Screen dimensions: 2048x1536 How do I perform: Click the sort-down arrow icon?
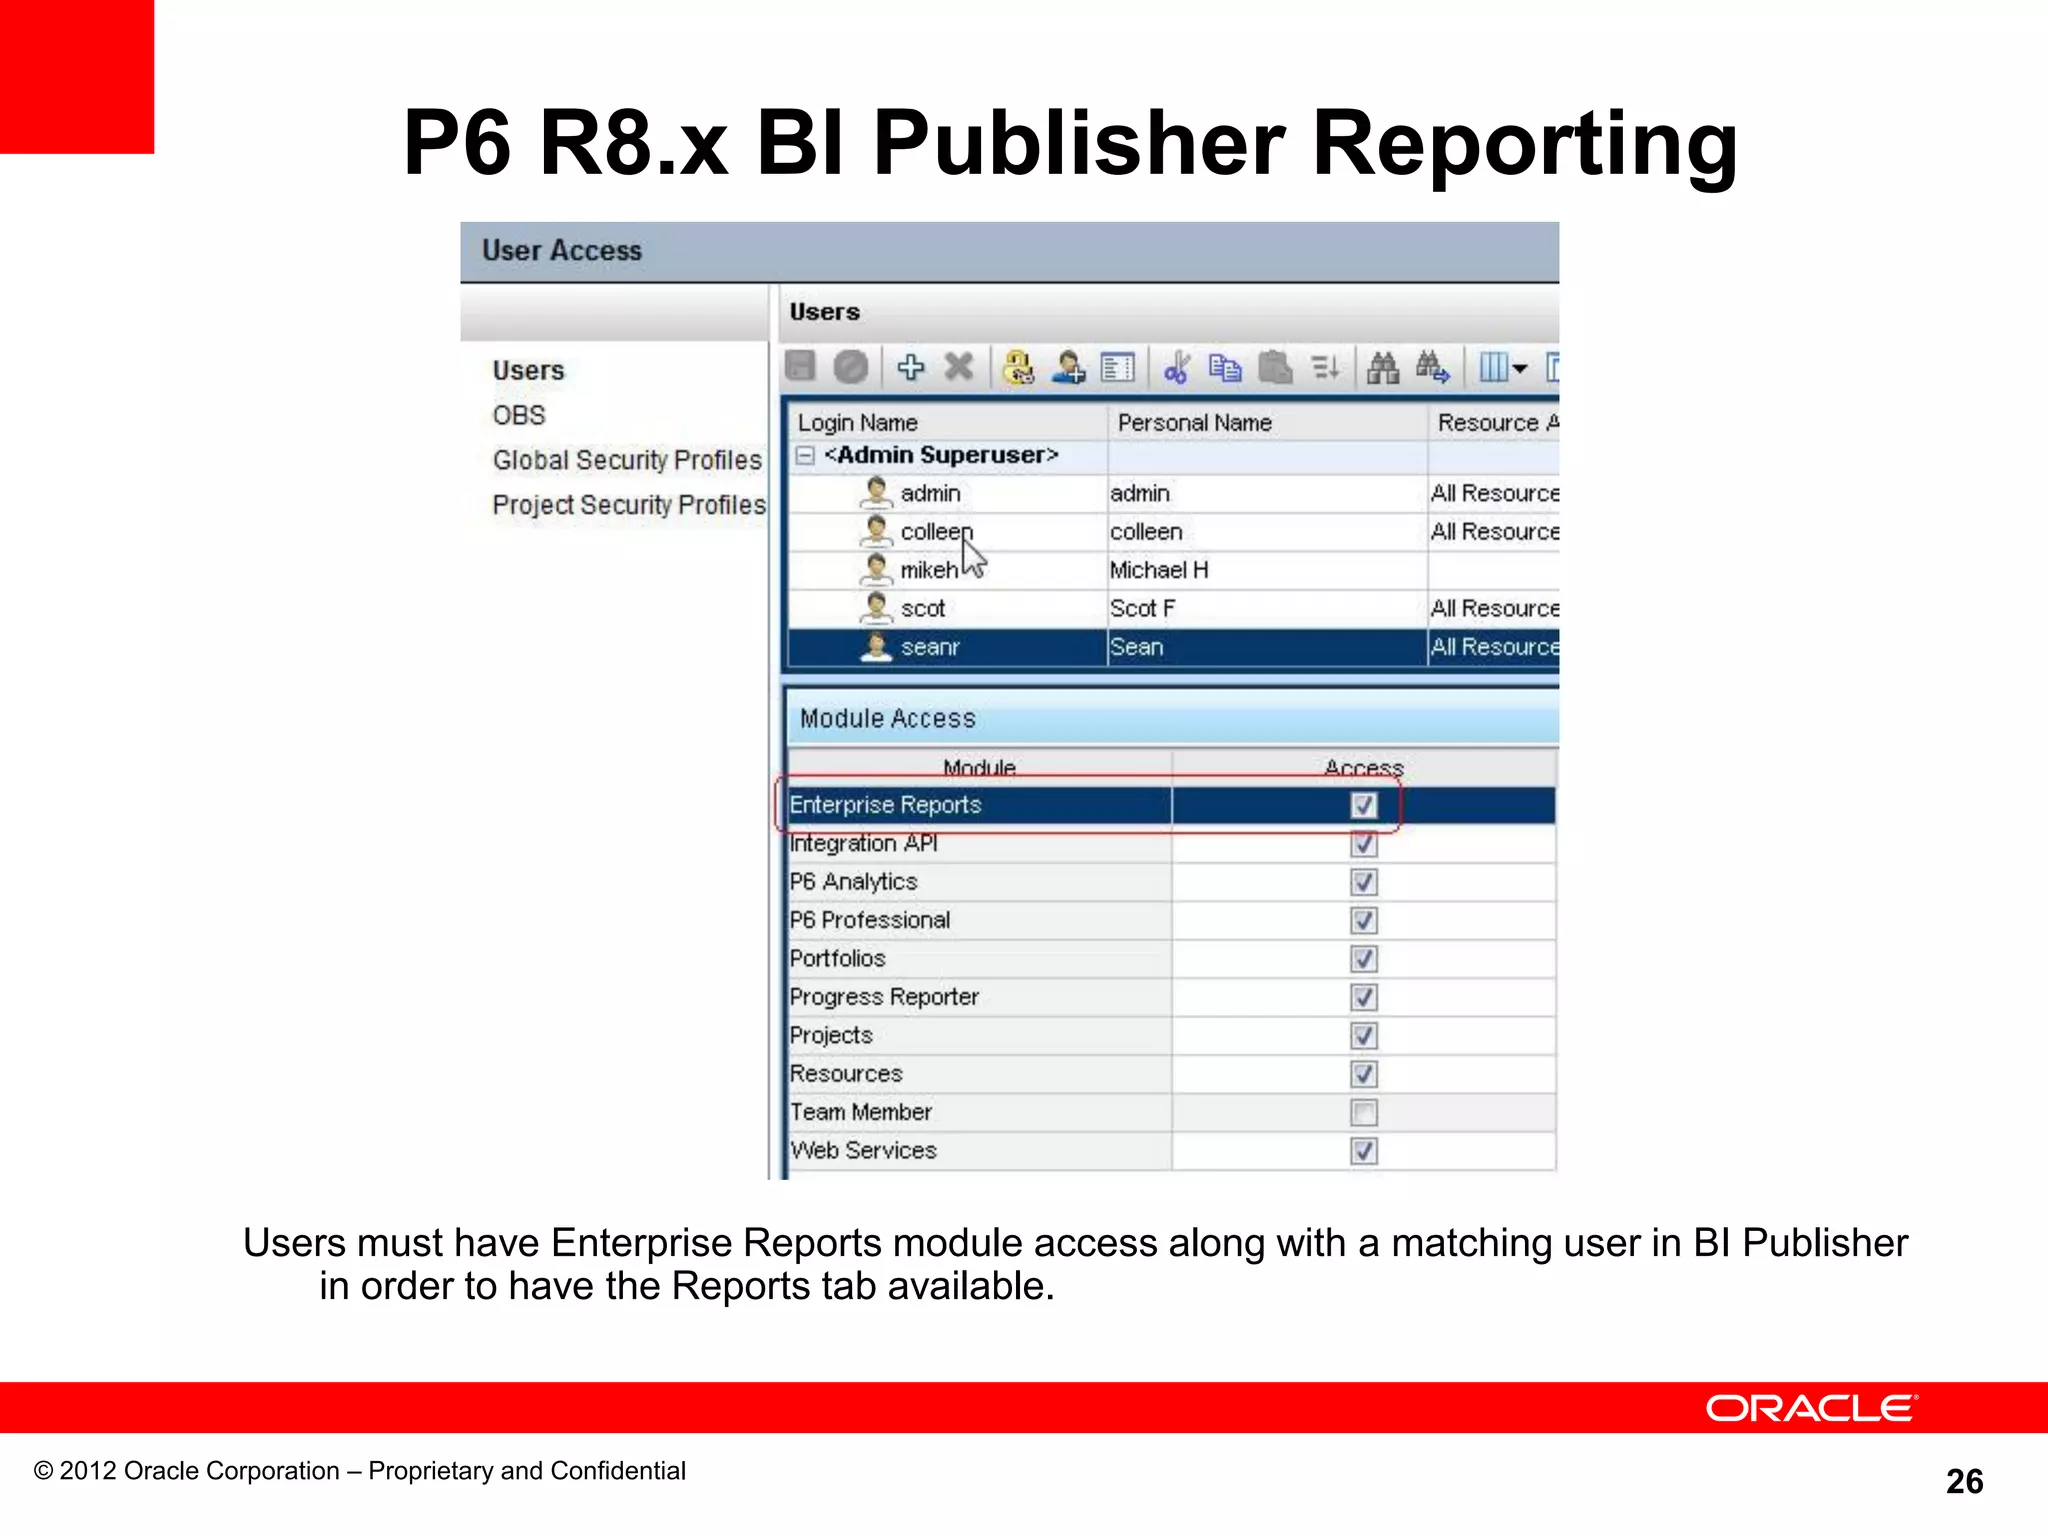[x=1326, y=368]
